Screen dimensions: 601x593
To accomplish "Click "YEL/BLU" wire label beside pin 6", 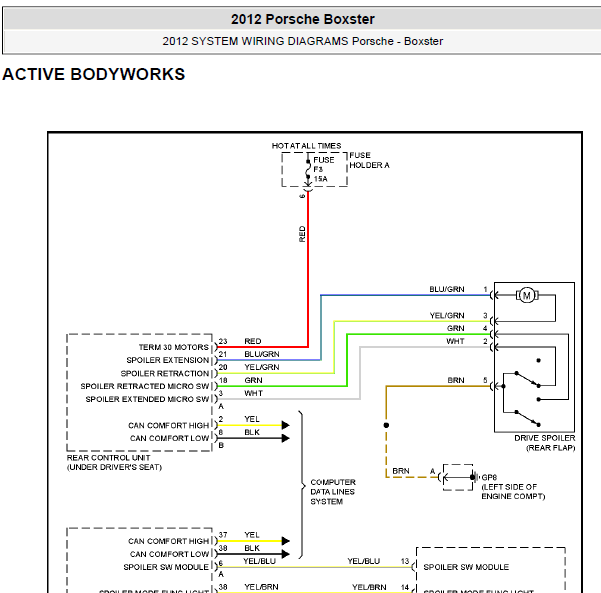I will pos(259,561).
